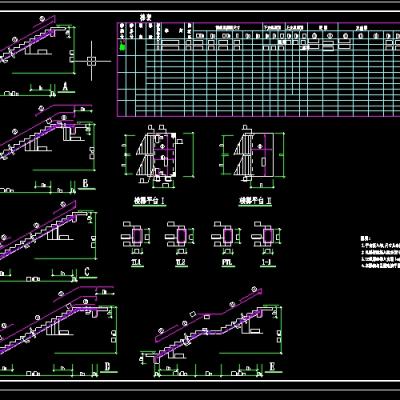This screenshot has height=400, width=400.
Task: Select the stair section label B
Action: [x=85, y=184]
